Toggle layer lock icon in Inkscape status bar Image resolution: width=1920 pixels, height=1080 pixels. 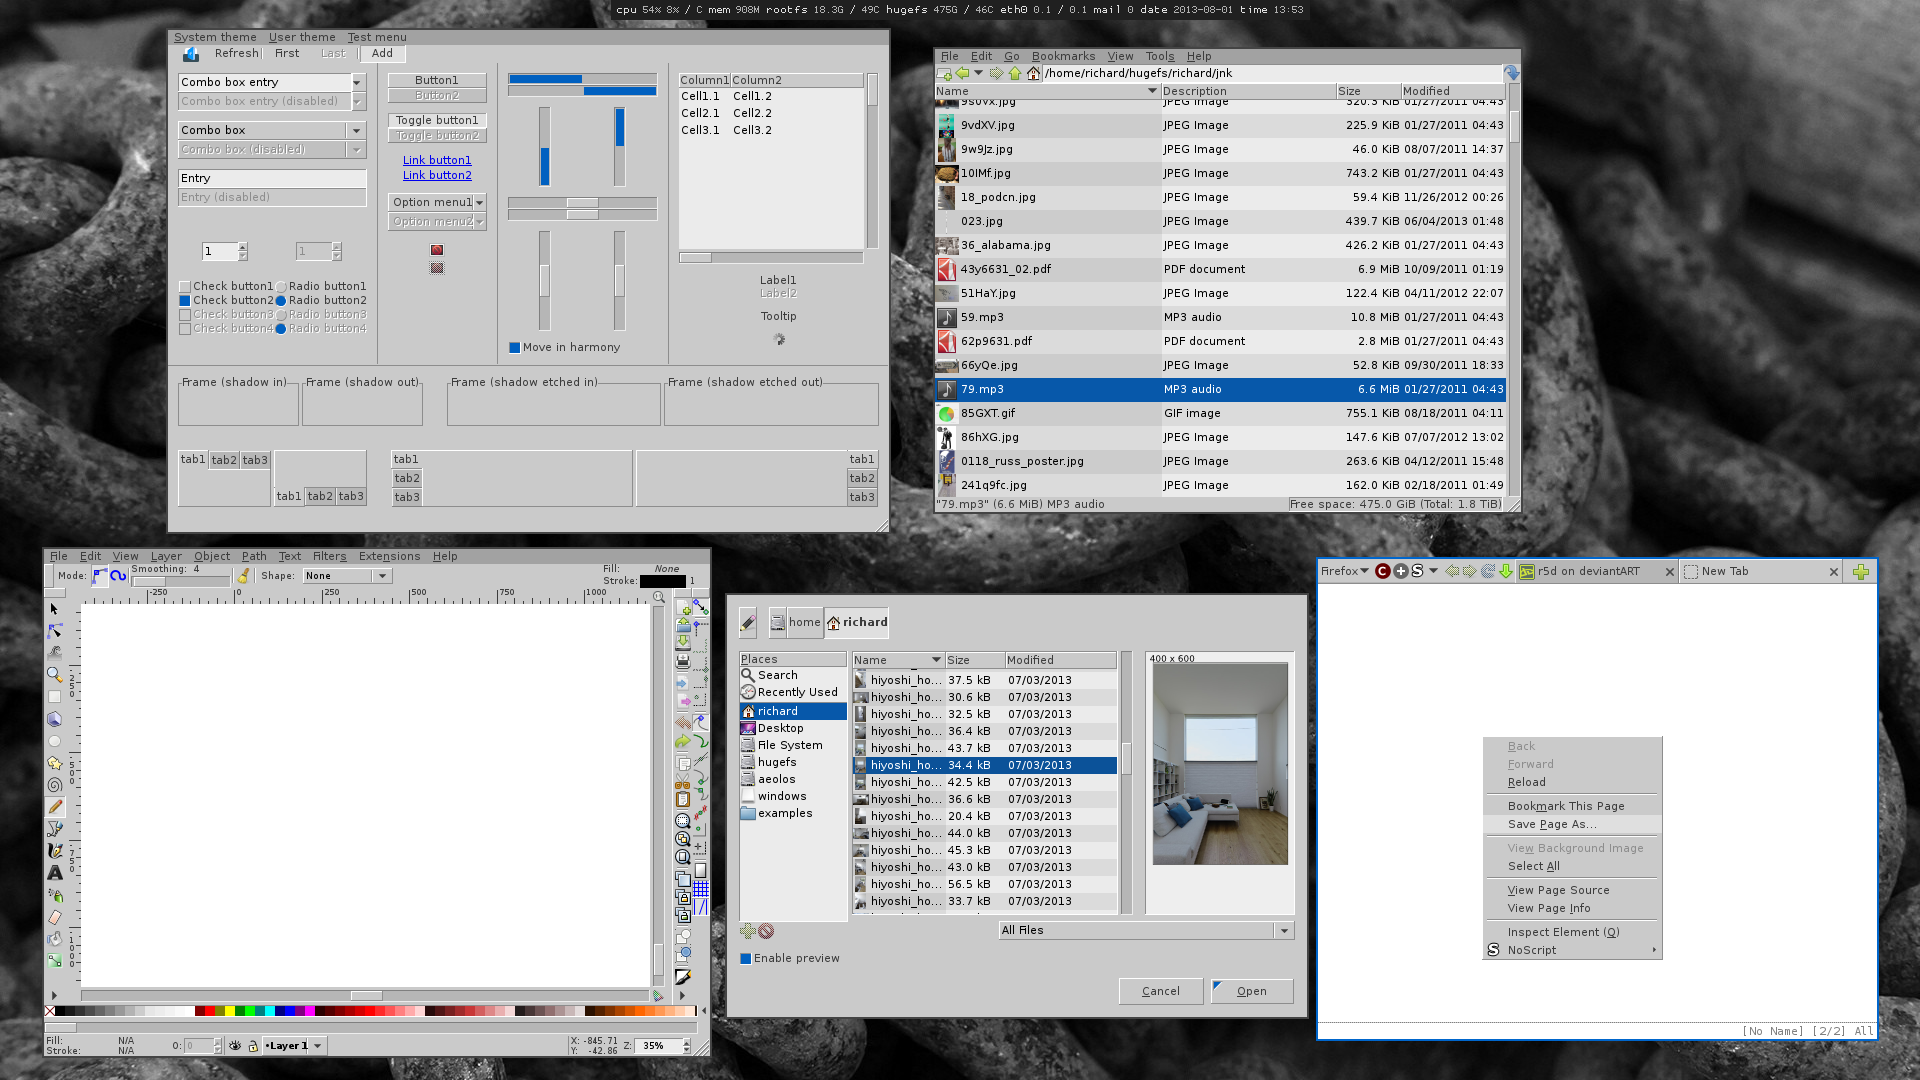253,1046
